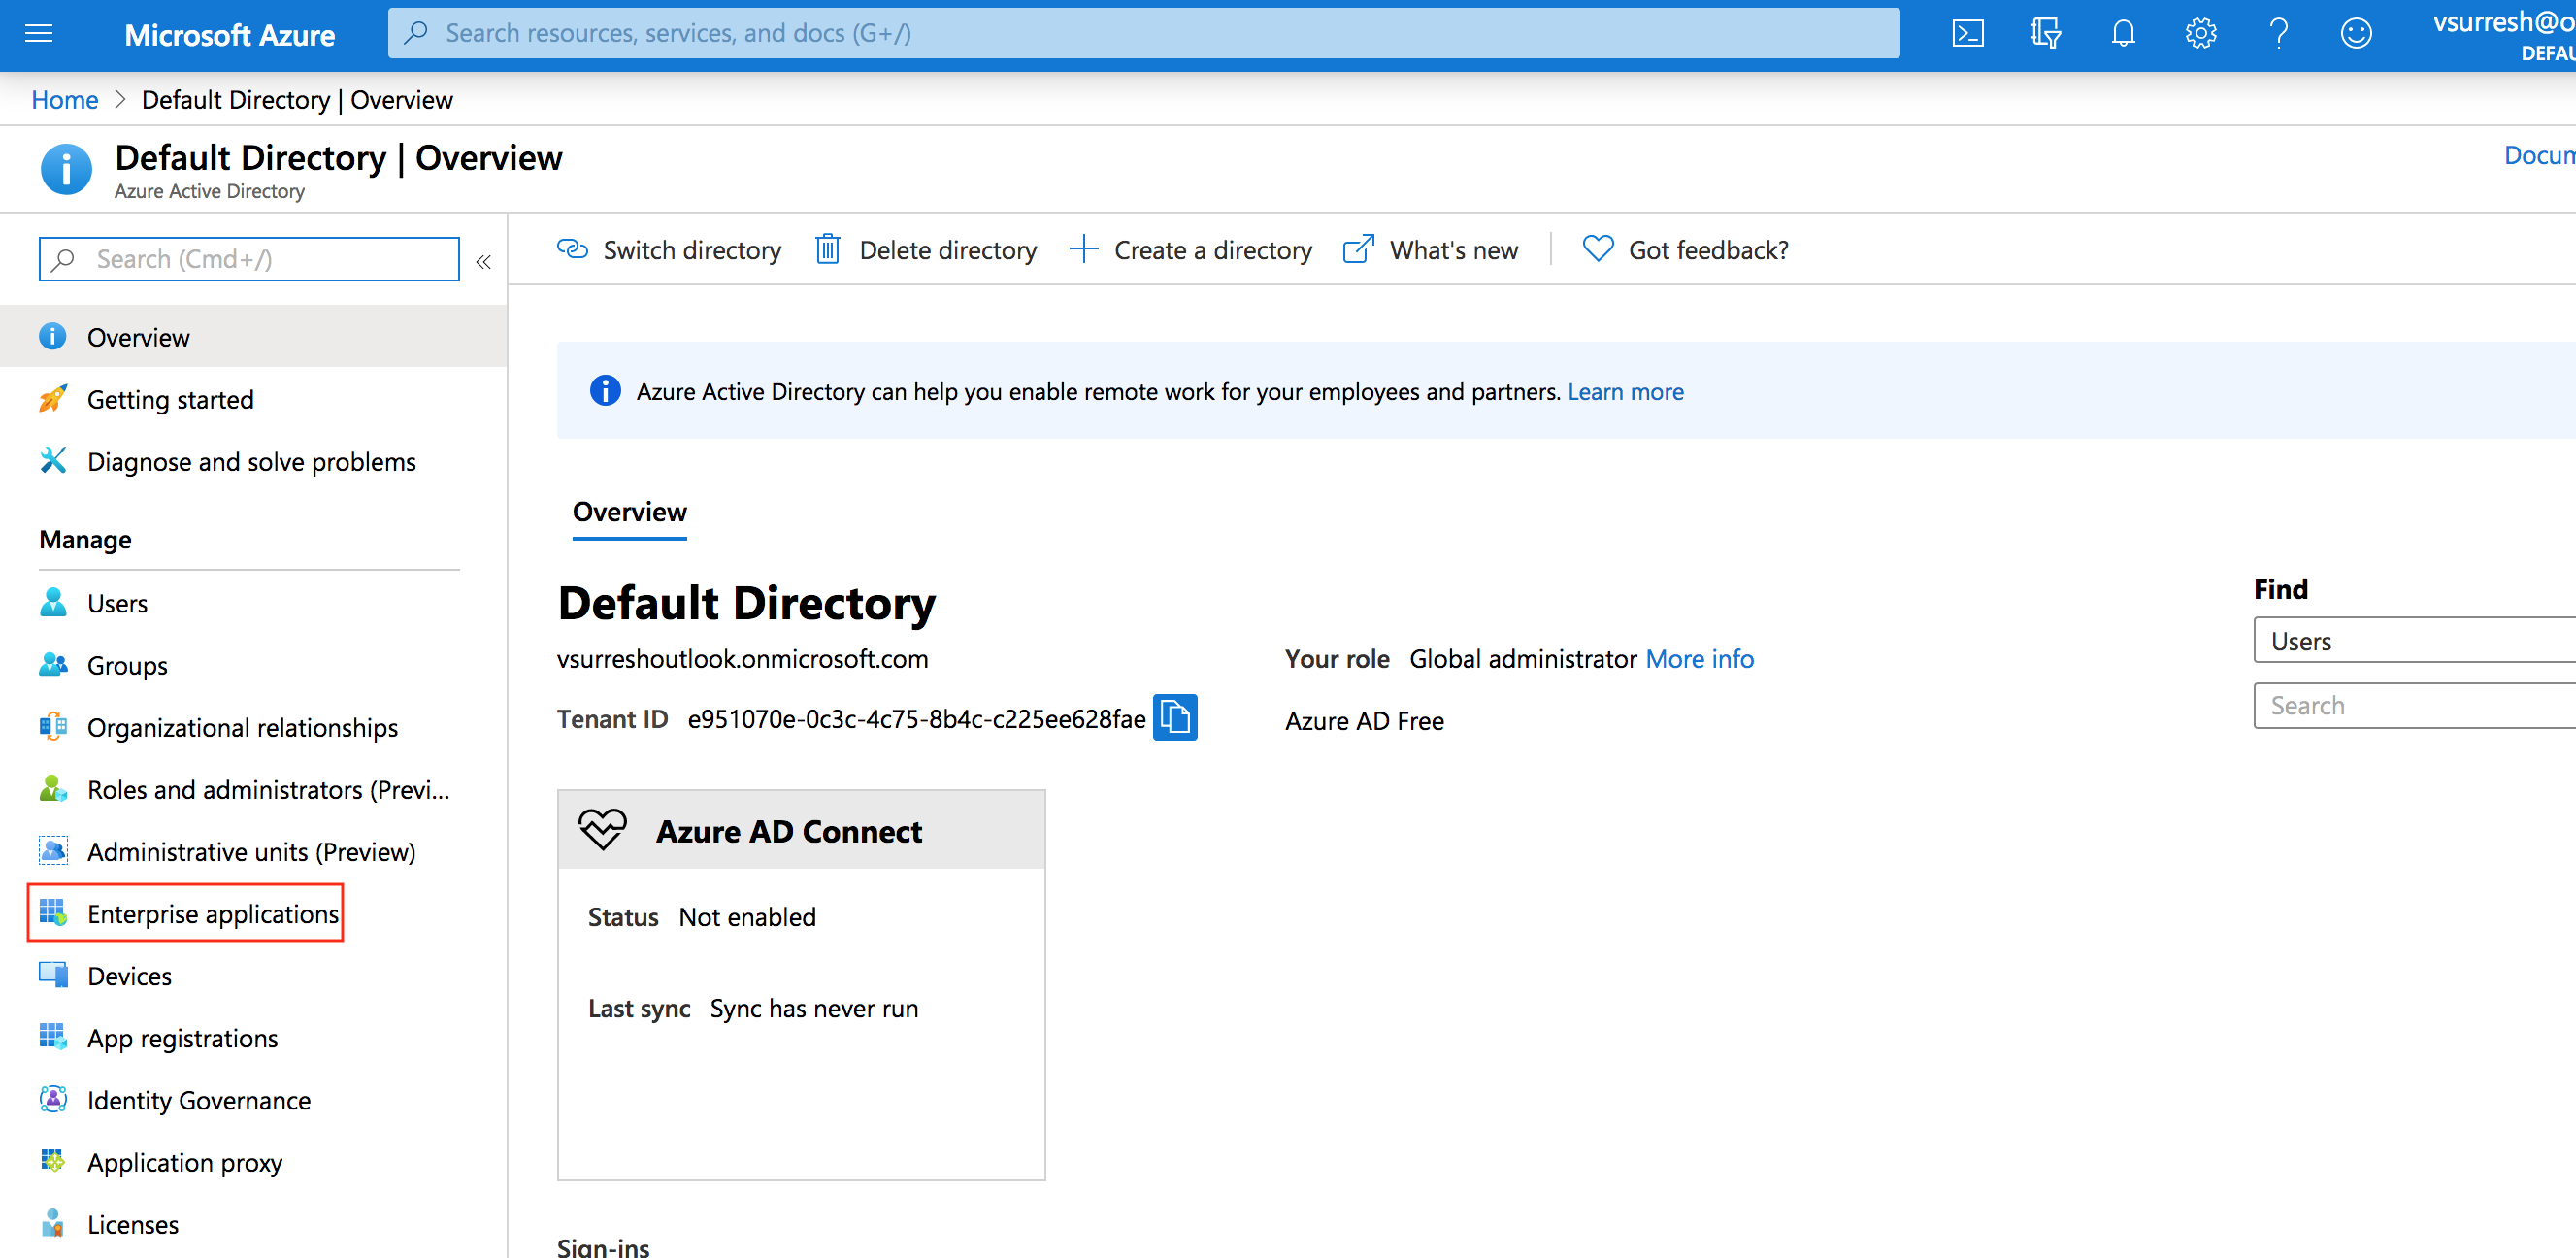Screen dimensions: 2576x1258
Task: Click Switch directory button
Action: point(669,250)
